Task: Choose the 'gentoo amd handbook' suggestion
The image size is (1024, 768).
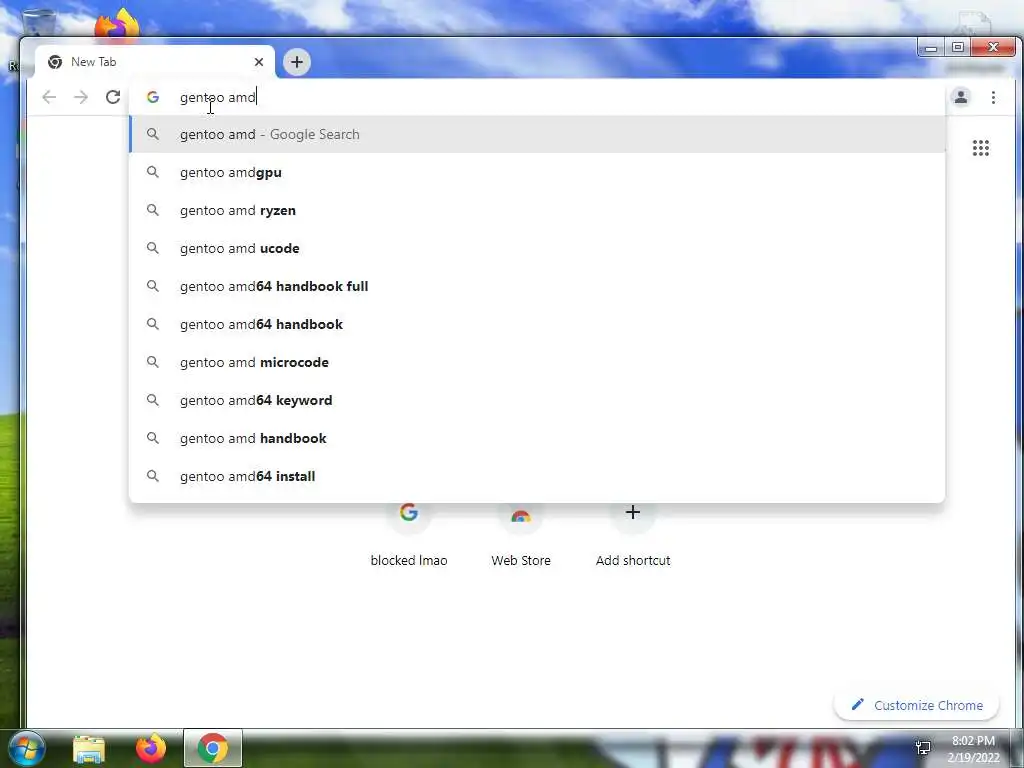Action: [x=537, y=438]
